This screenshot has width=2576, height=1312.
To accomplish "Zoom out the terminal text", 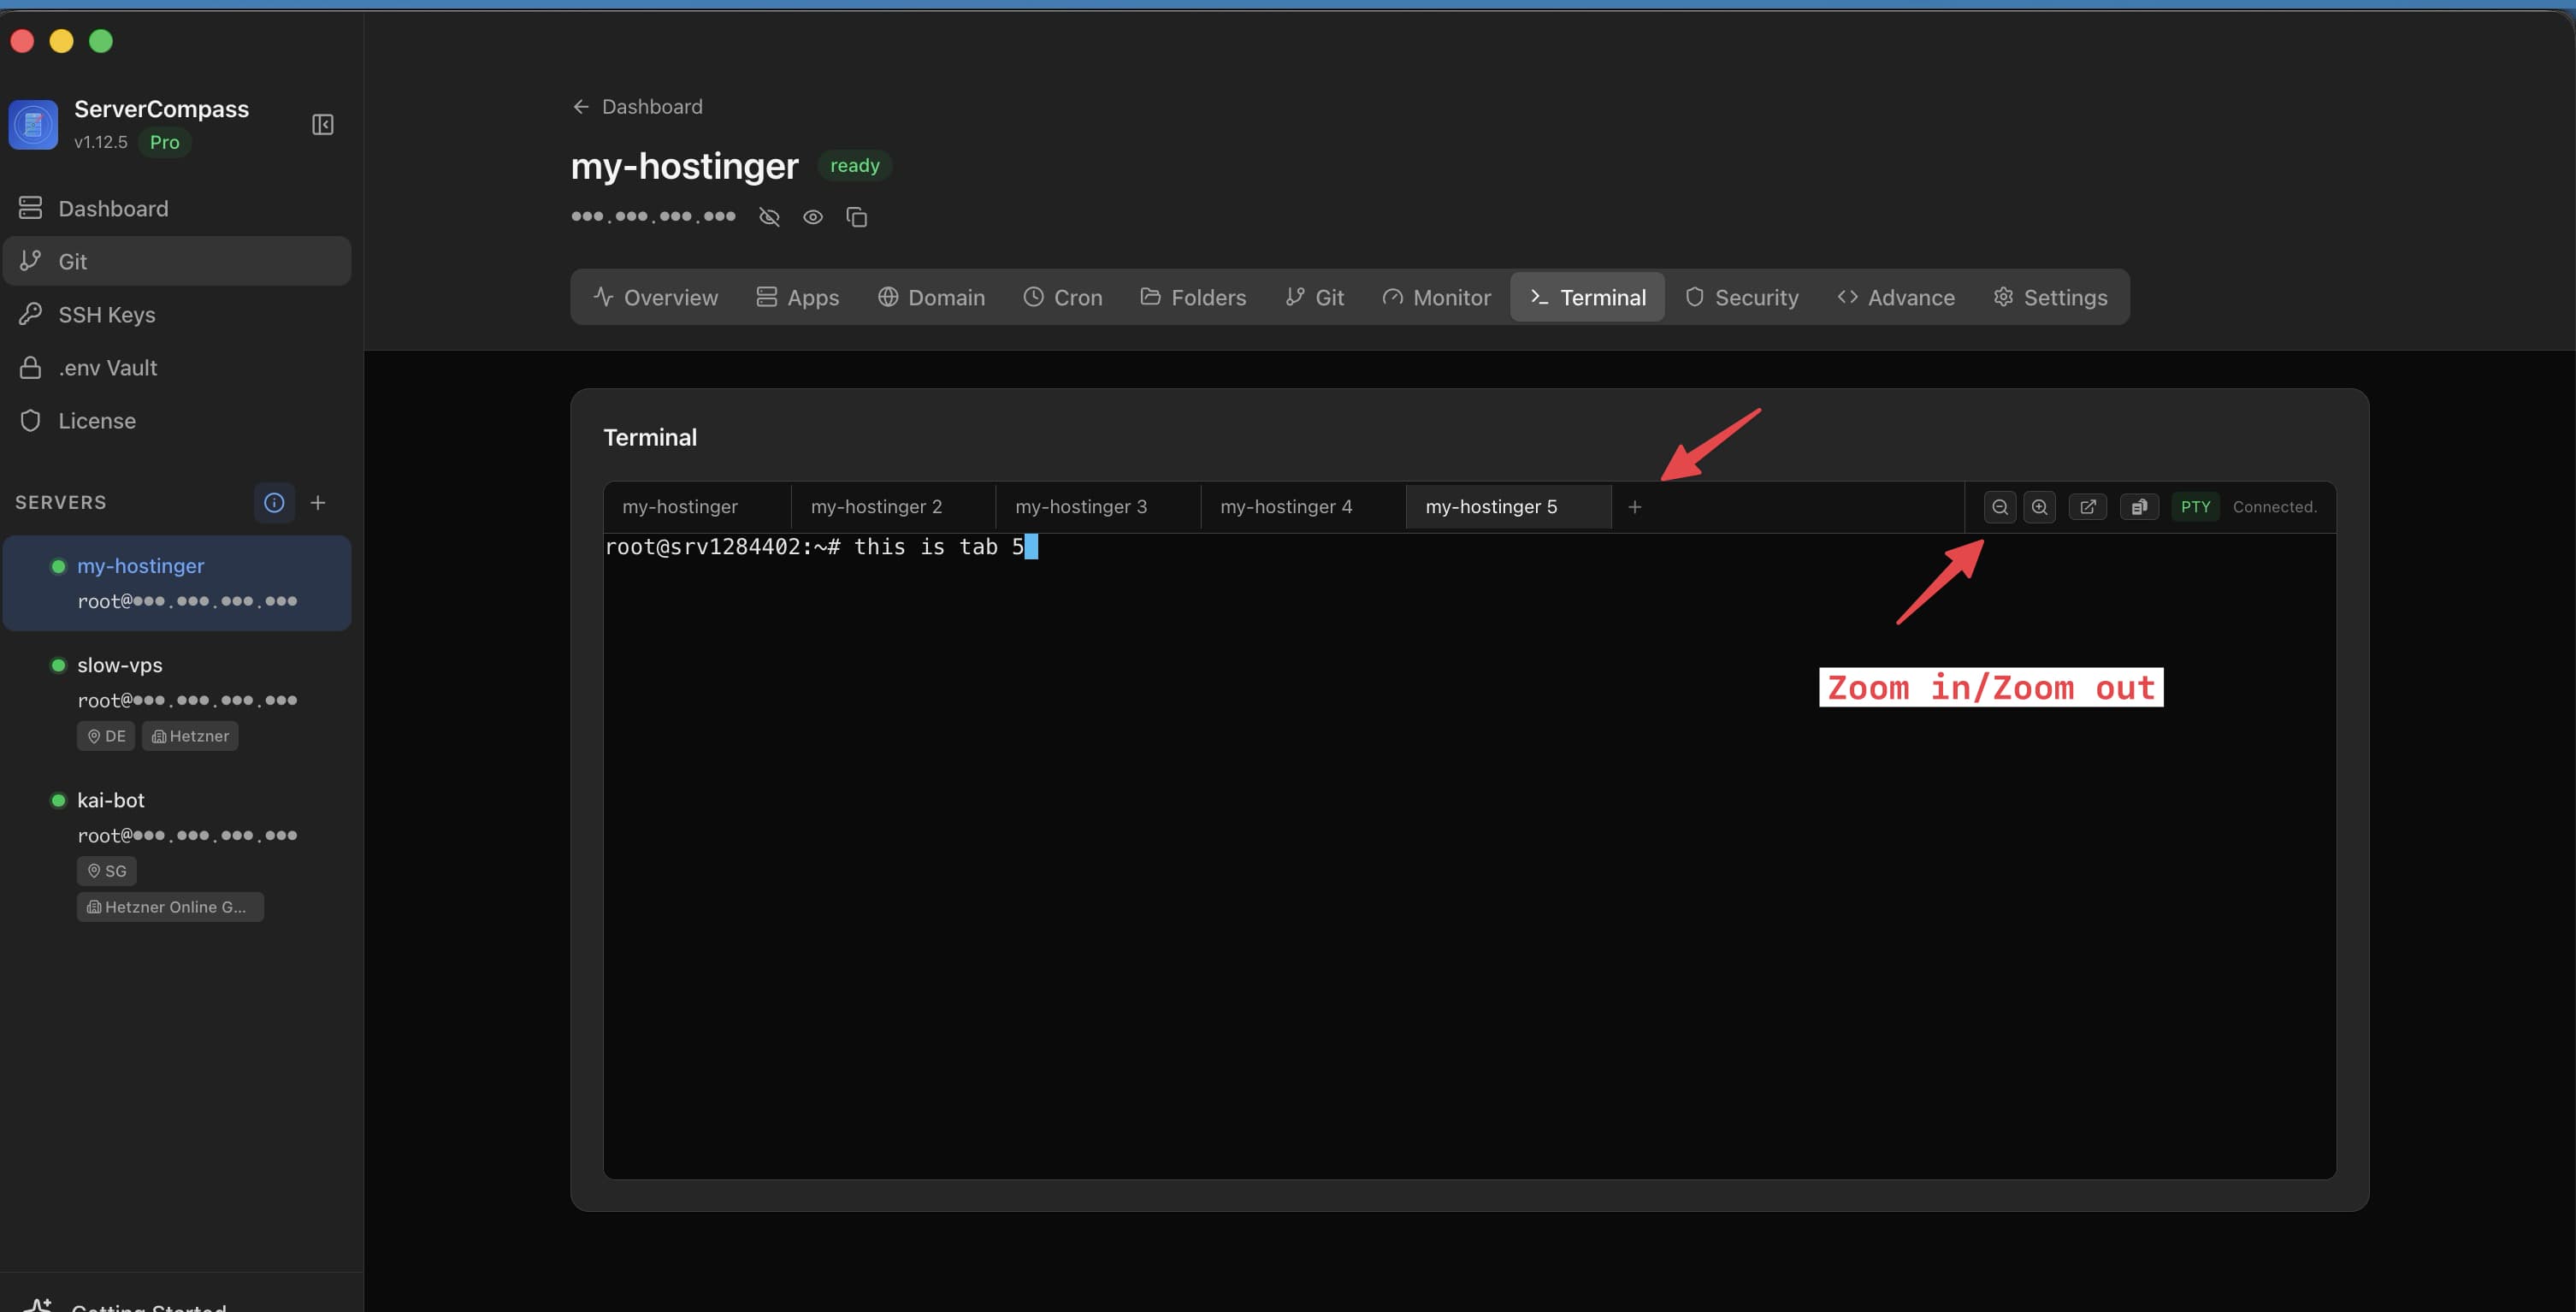I will point(2000,507).
